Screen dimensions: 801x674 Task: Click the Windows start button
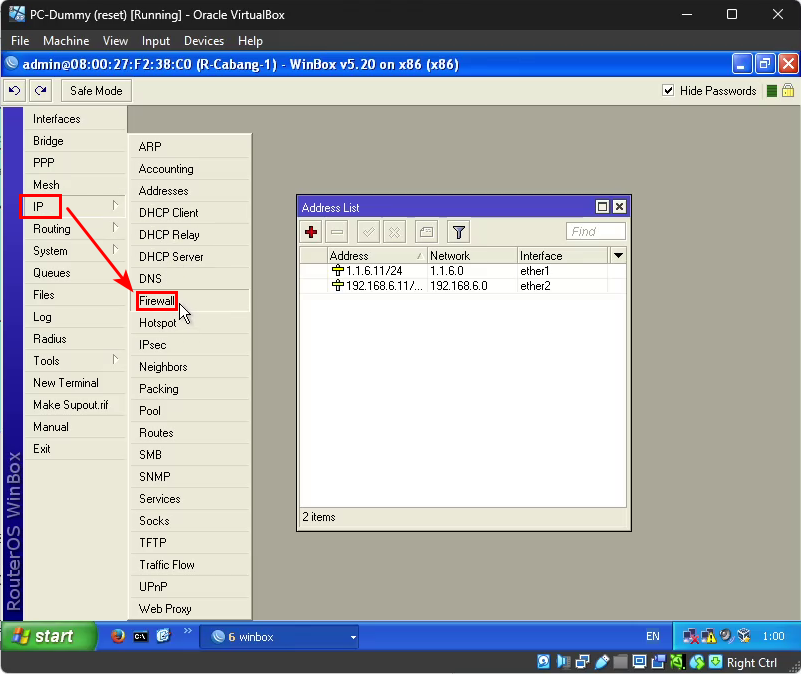coord(49,636)
